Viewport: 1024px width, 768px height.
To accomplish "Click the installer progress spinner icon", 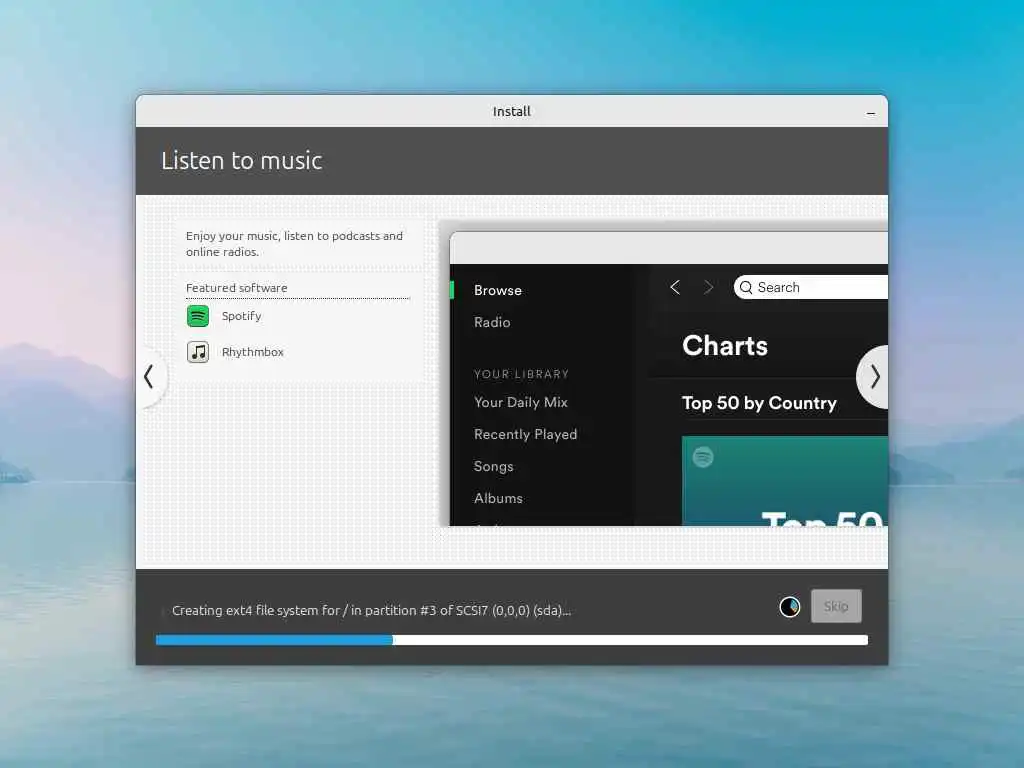I will click(x=790, y=607).
